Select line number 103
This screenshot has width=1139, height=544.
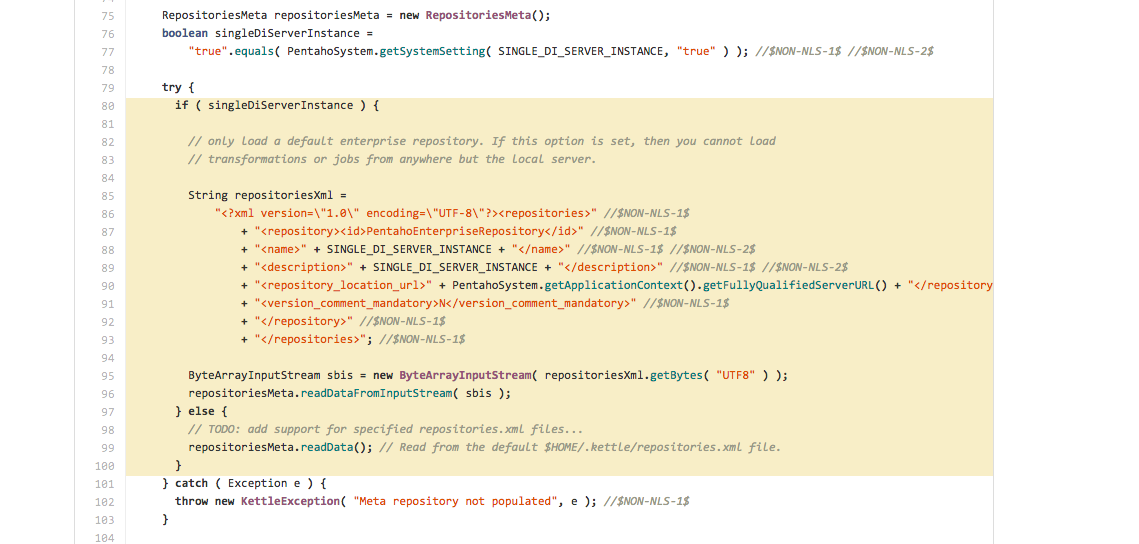tap(105, 519)
